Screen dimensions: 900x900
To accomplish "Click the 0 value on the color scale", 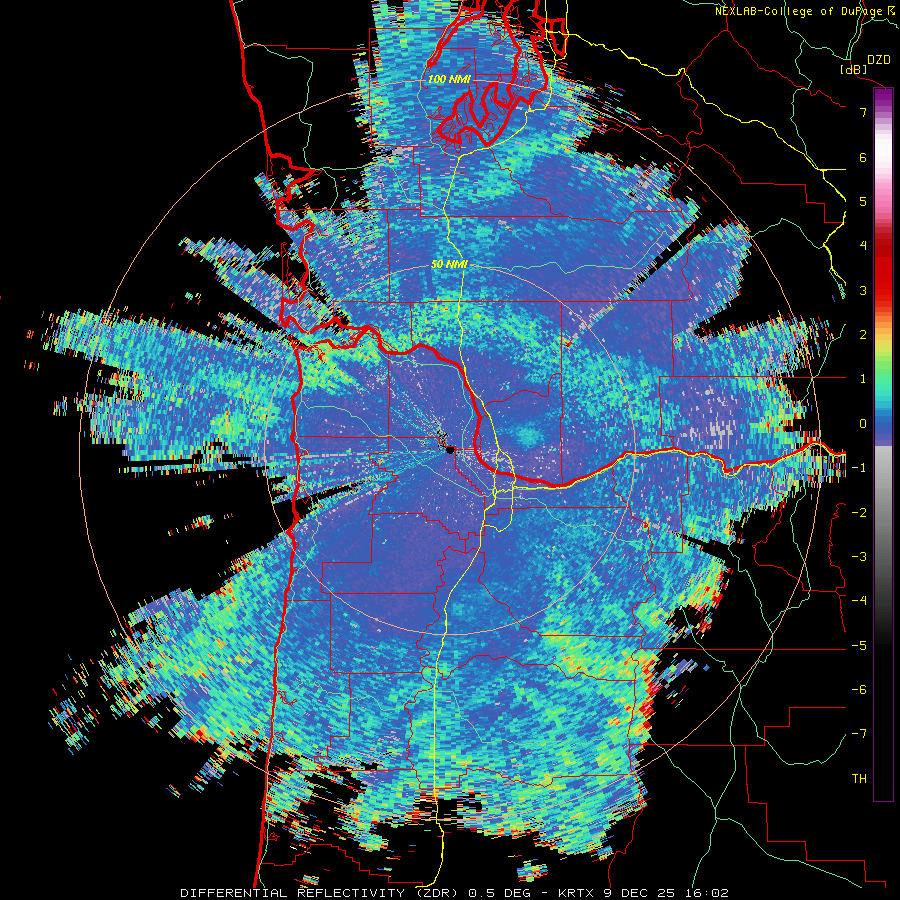I will pyautogui.click(x=863, y=424).
